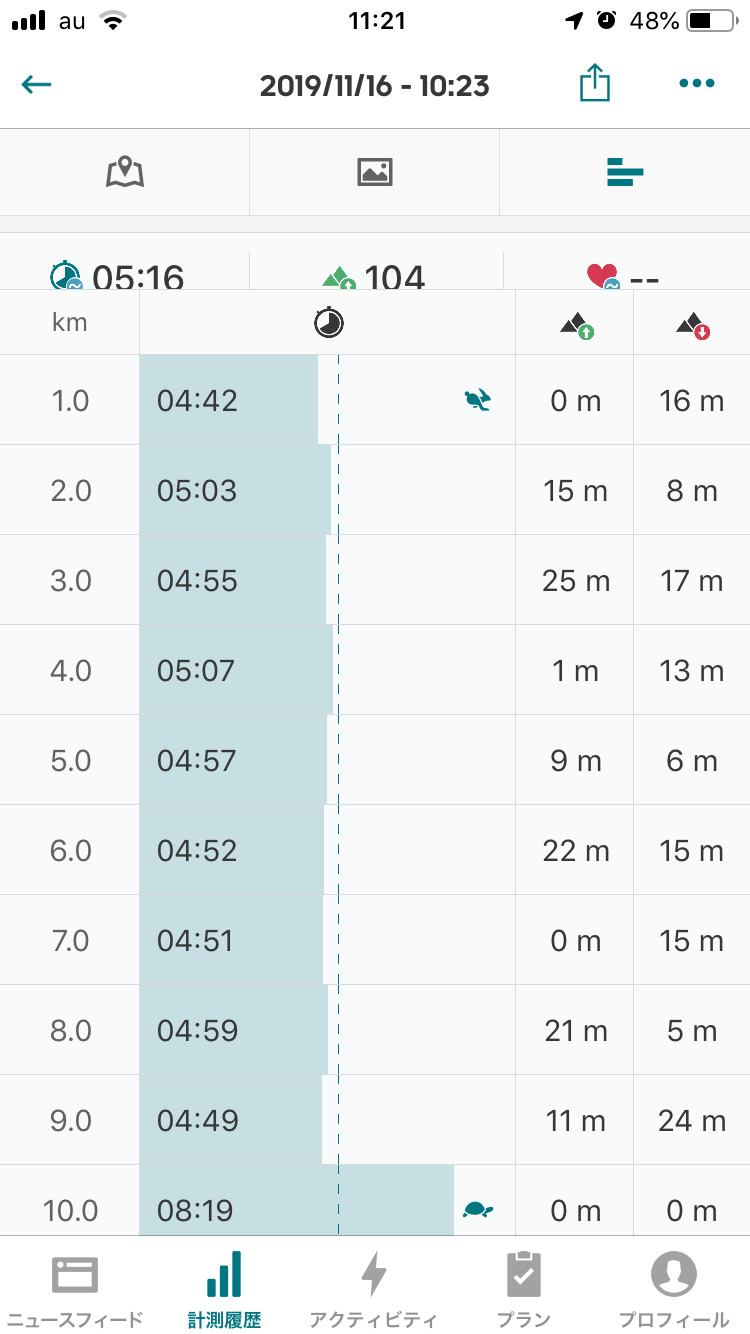Open the three-dots more options menu
Viewport: 750px width, 1334px height.
pyautogui.click(x=696, y=85)
